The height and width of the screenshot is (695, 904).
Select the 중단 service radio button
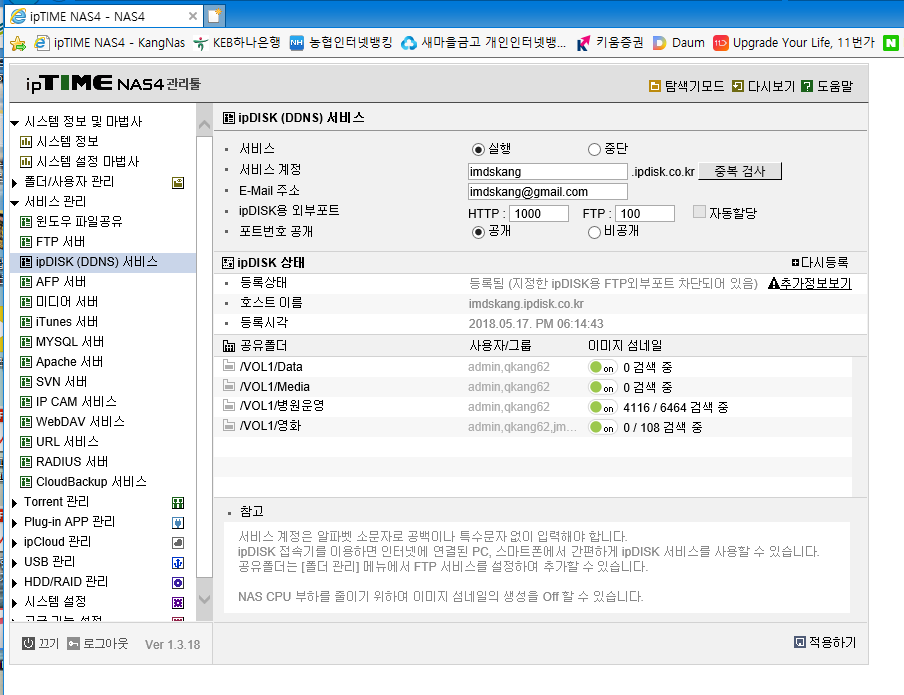(x=594, y=150)
